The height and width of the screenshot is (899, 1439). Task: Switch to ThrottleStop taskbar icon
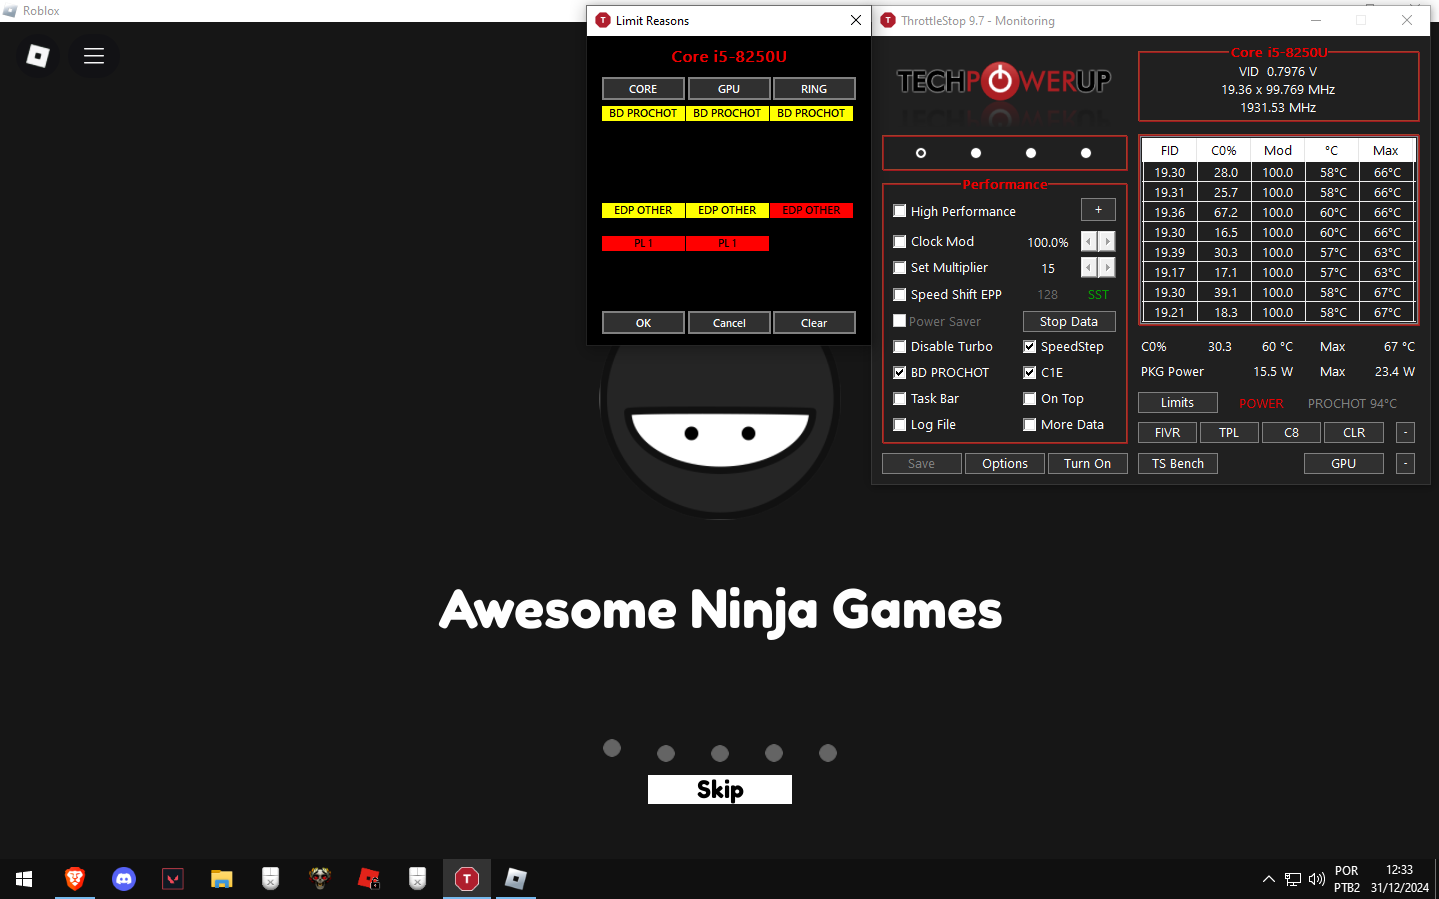tap(467, 879)
